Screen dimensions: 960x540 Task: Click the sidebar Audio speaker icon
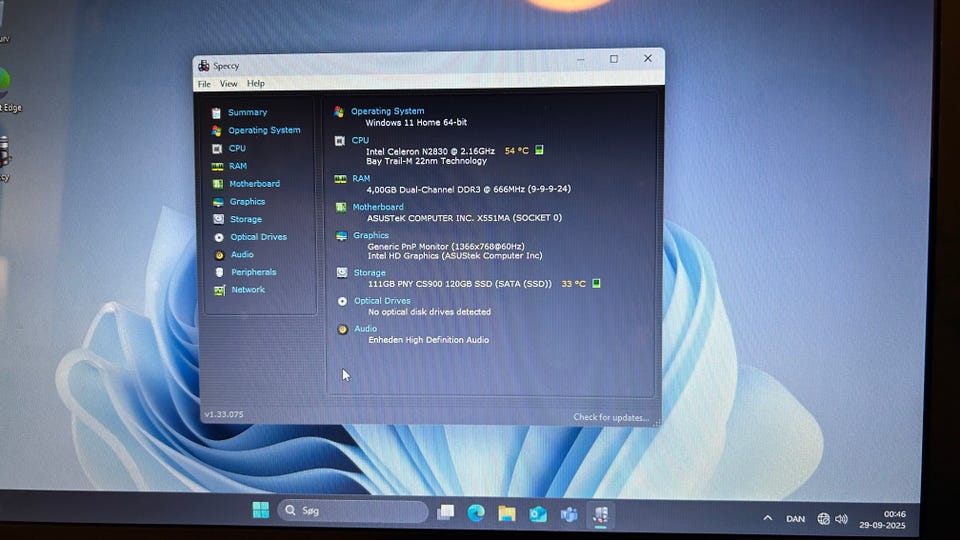tap(219, 255)
